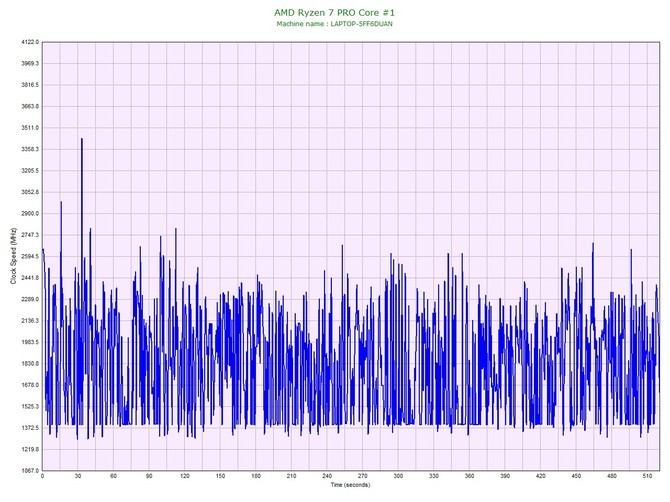Screen dimensions: 670x502
Task: Click the y-axis value 1525.3
Action: [x=30, y=407]
